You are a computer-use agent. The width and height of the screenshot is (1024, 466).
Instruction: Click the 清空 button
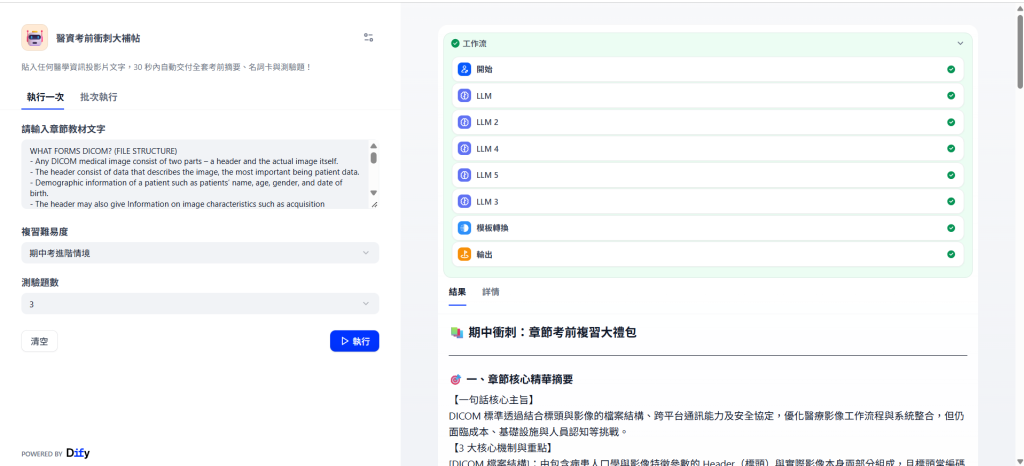(39, 341)
